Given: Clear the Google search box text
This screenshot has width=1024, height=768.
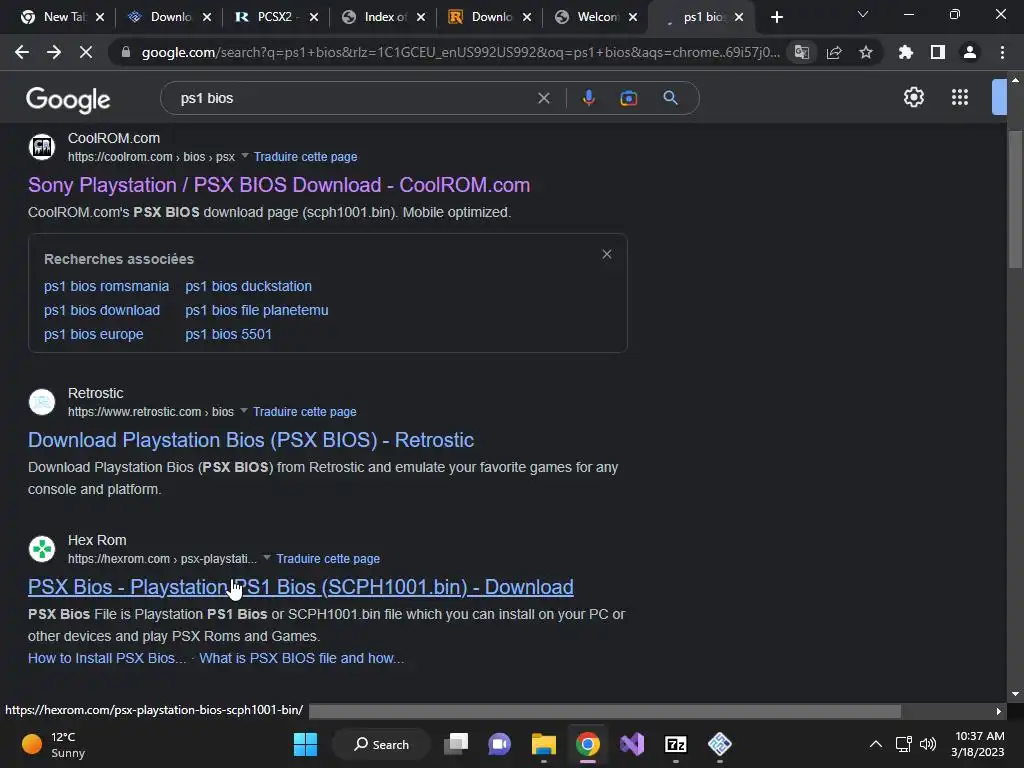Looking at the screenshot, I should coord(543,98).
